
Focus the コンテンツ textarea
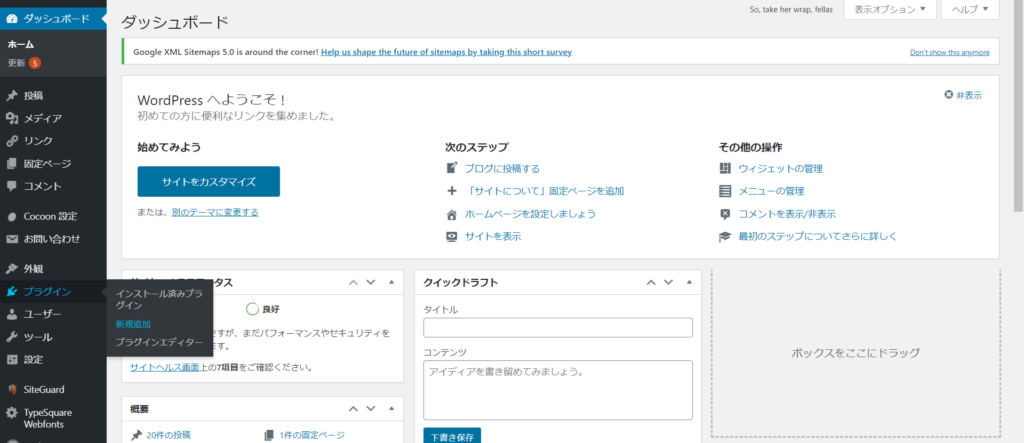pos(558,390)
